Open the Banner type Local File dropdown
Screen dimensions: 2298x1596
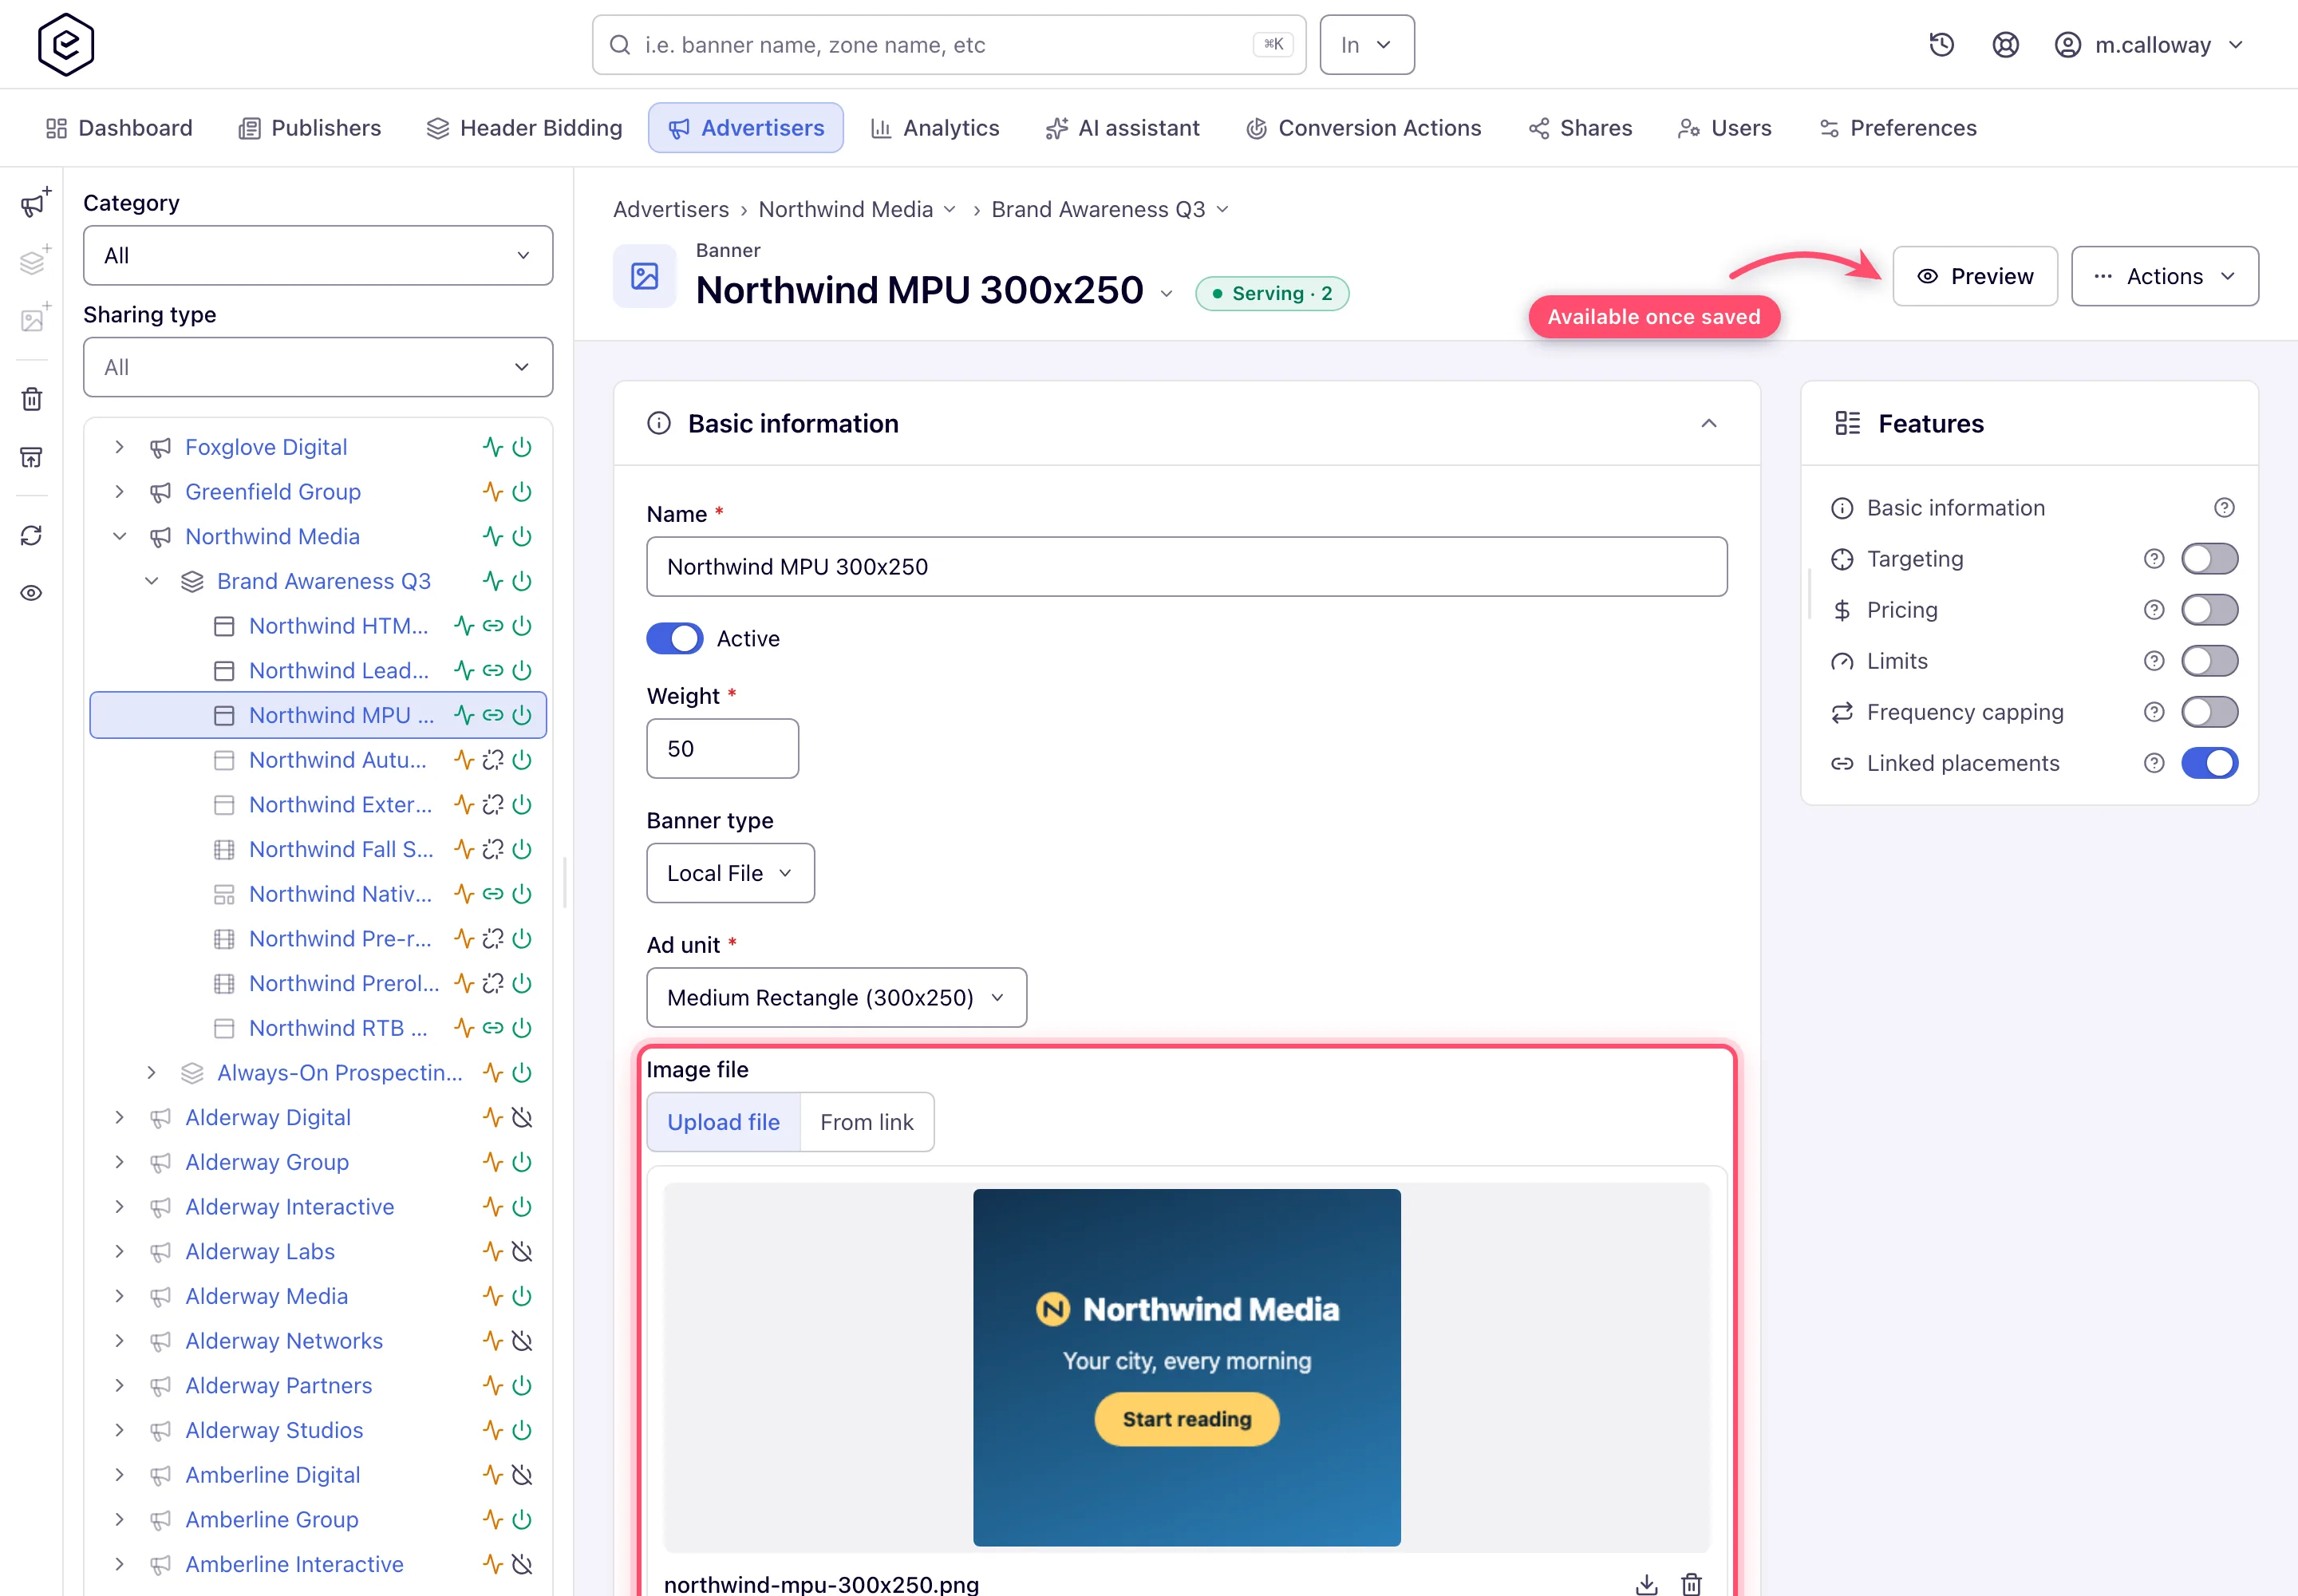730,873
